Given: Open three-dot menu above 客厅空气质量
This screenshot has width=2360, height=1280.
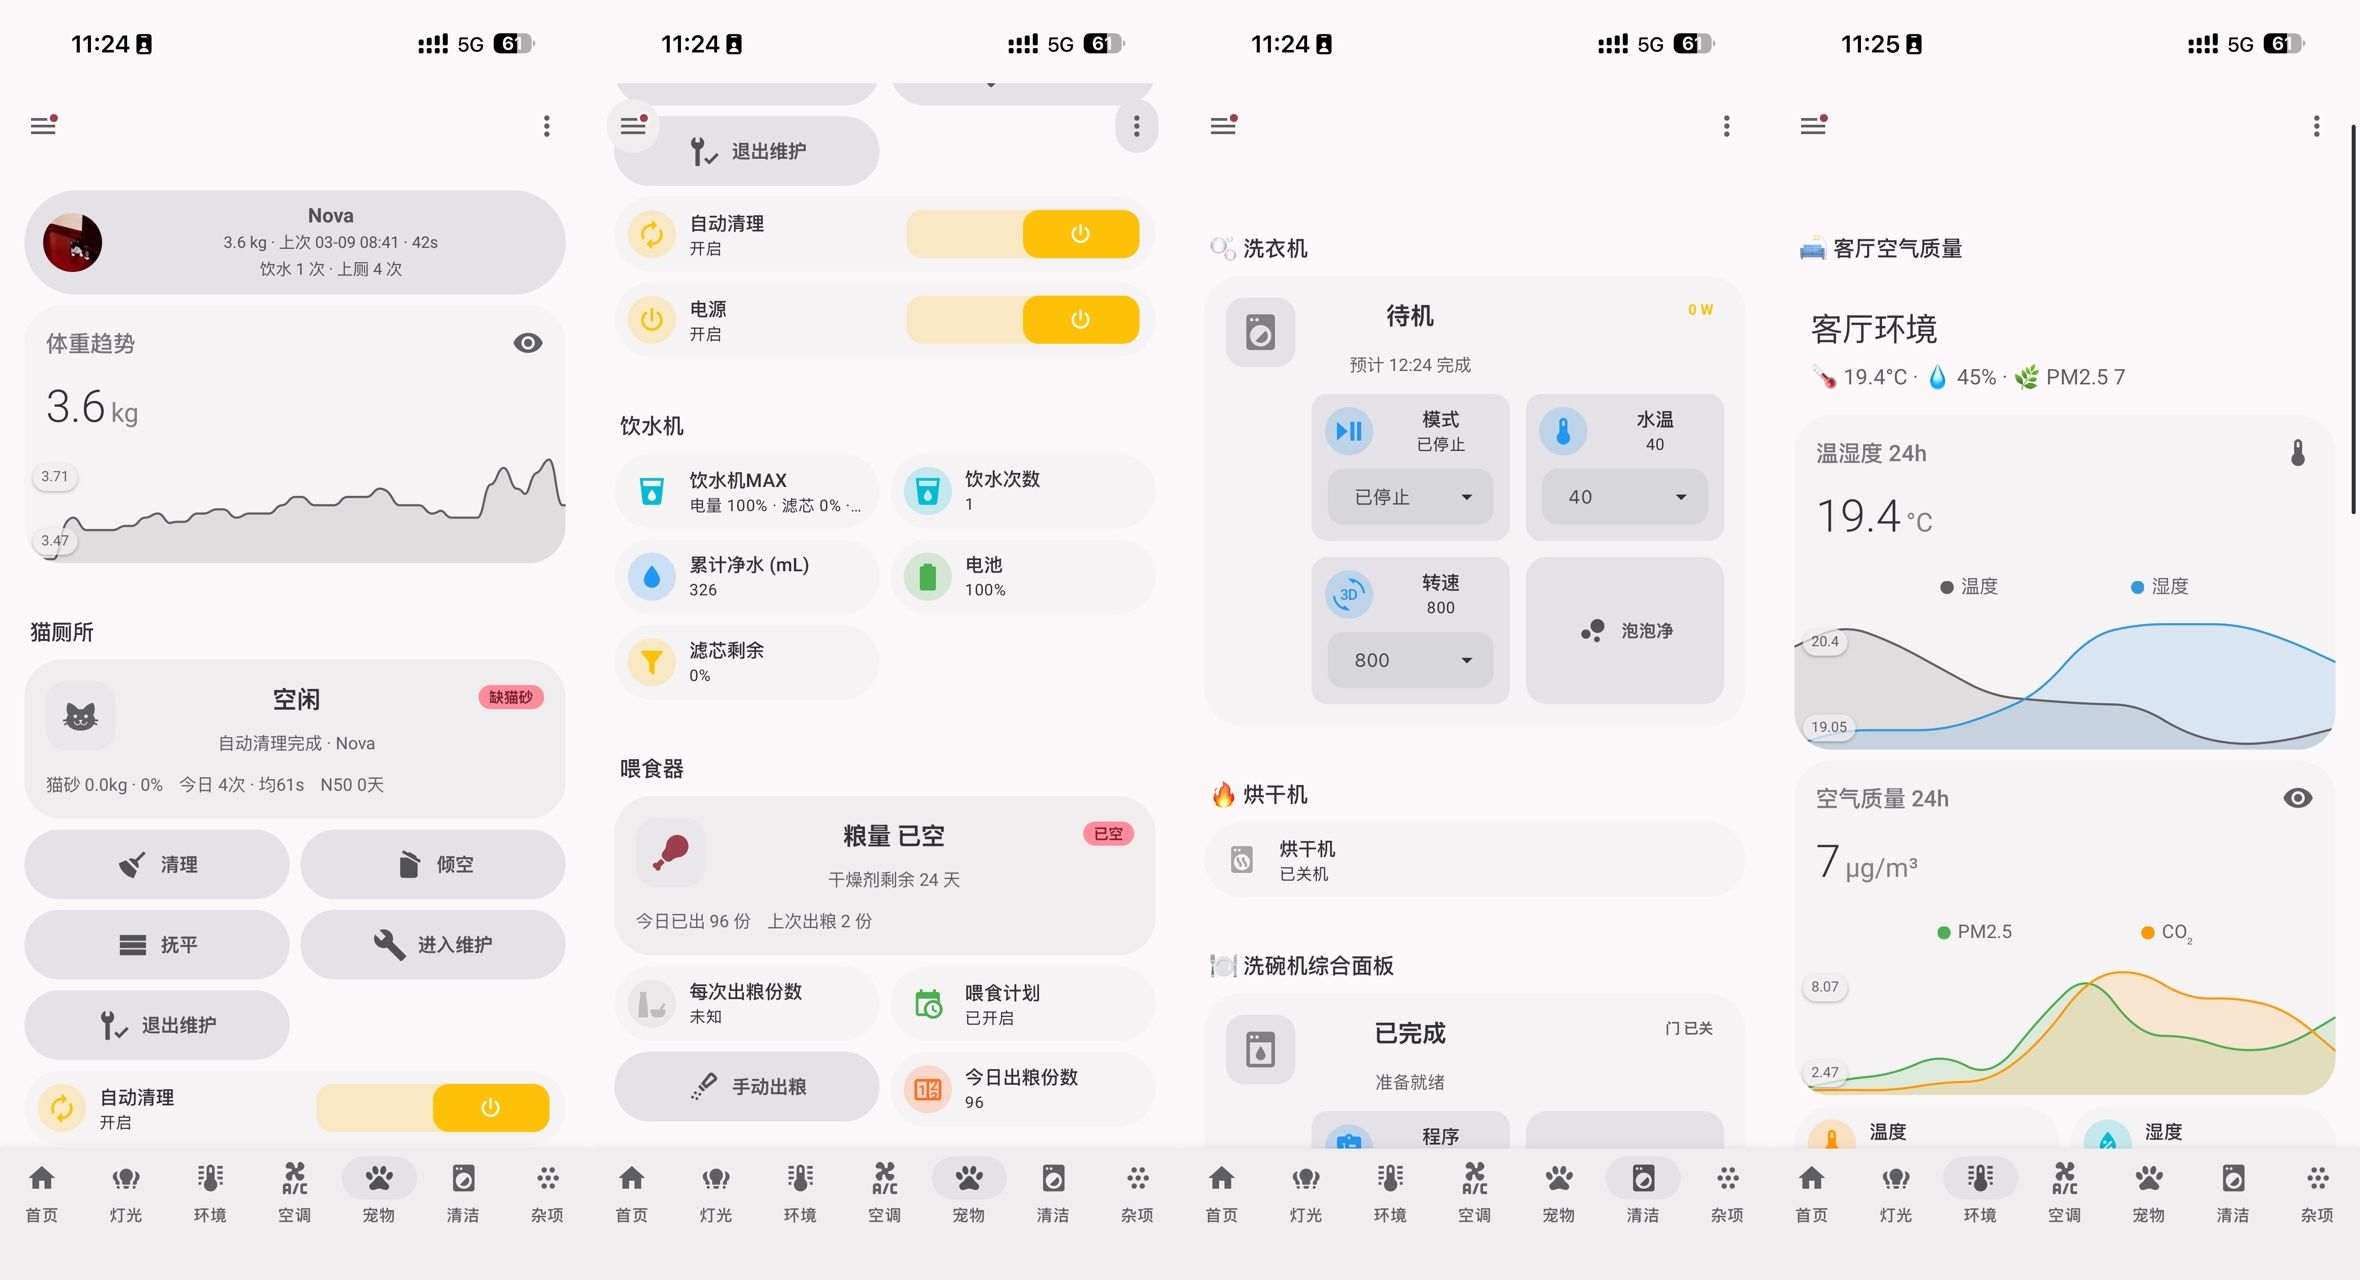Looking at the screenshot, I should (x=2316, y=126).
